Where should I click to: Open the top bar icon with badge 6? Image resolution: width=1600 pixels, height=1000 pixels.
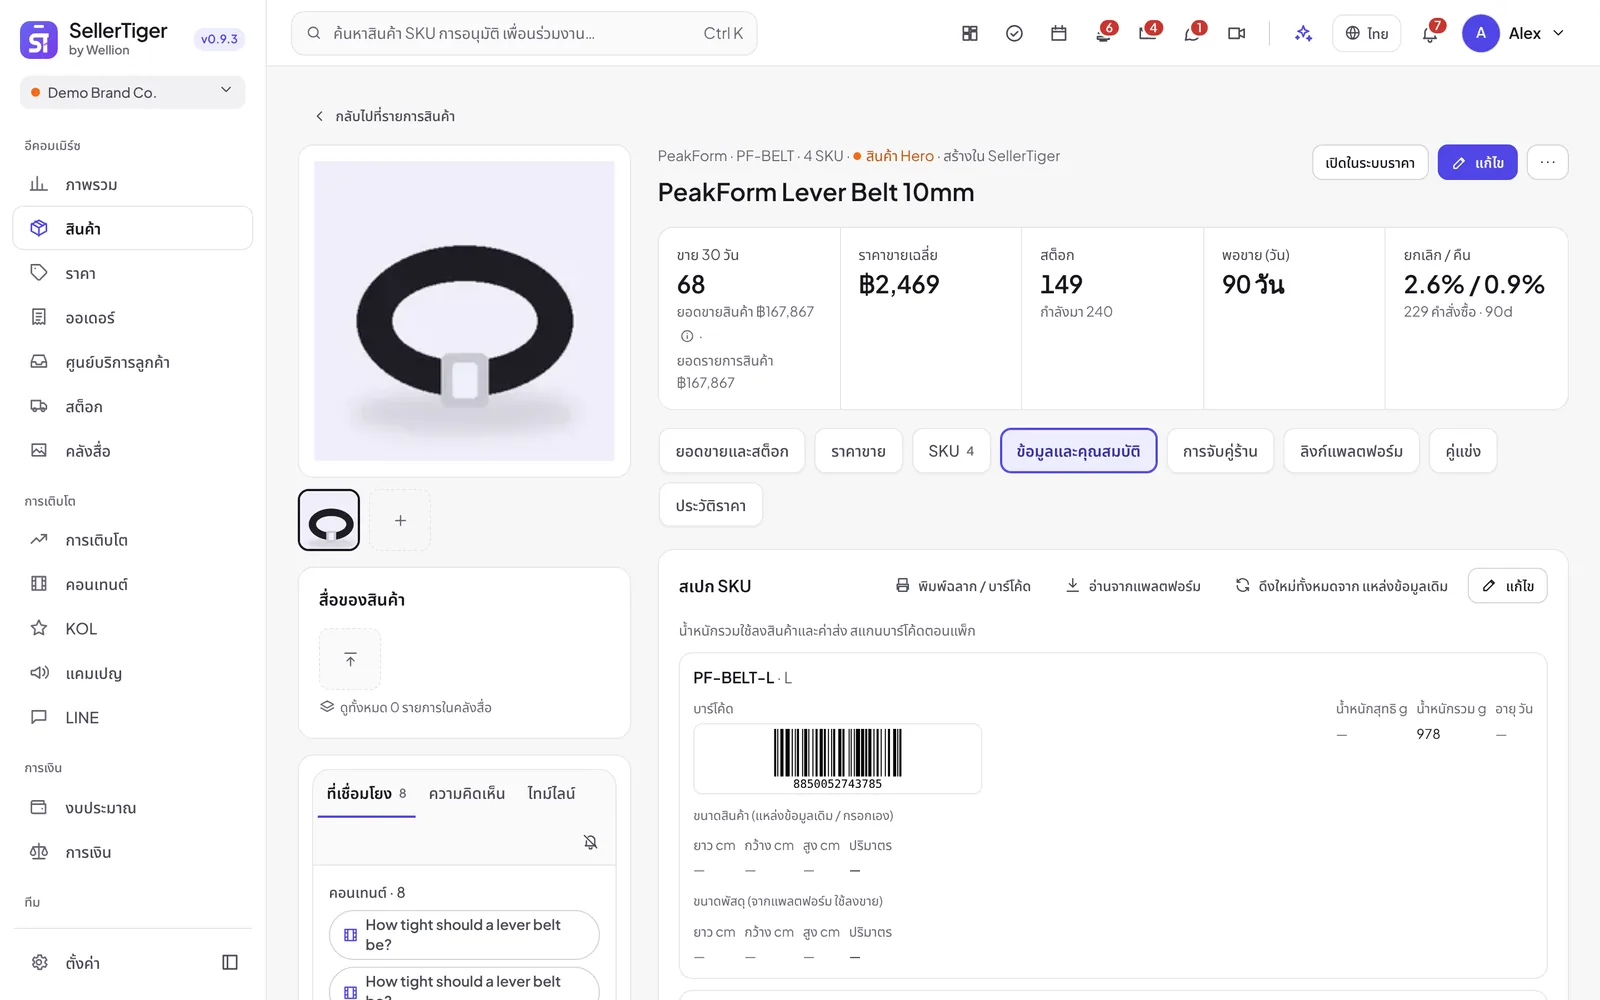pyautogui.click(x=1104, y=33)
